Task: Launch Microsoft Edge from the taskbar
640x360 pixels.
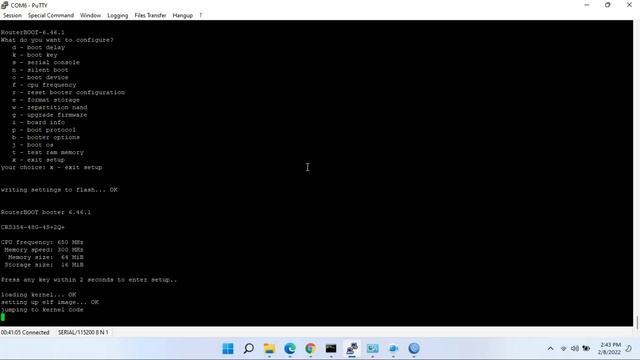Action: coord(290,349)
